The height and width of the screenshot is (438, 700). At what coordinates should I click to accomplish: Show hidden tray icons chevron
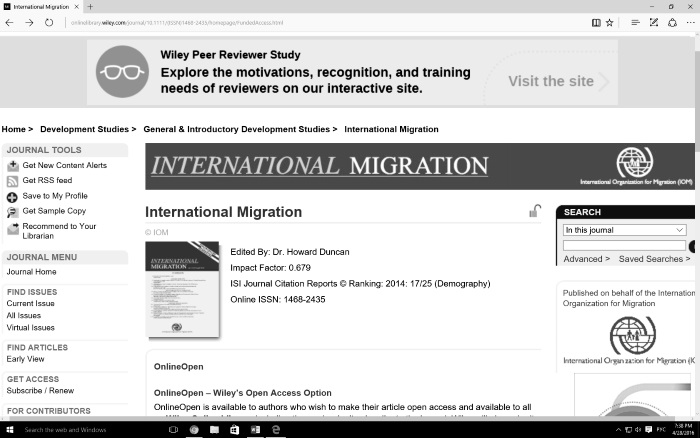[618, 430]
